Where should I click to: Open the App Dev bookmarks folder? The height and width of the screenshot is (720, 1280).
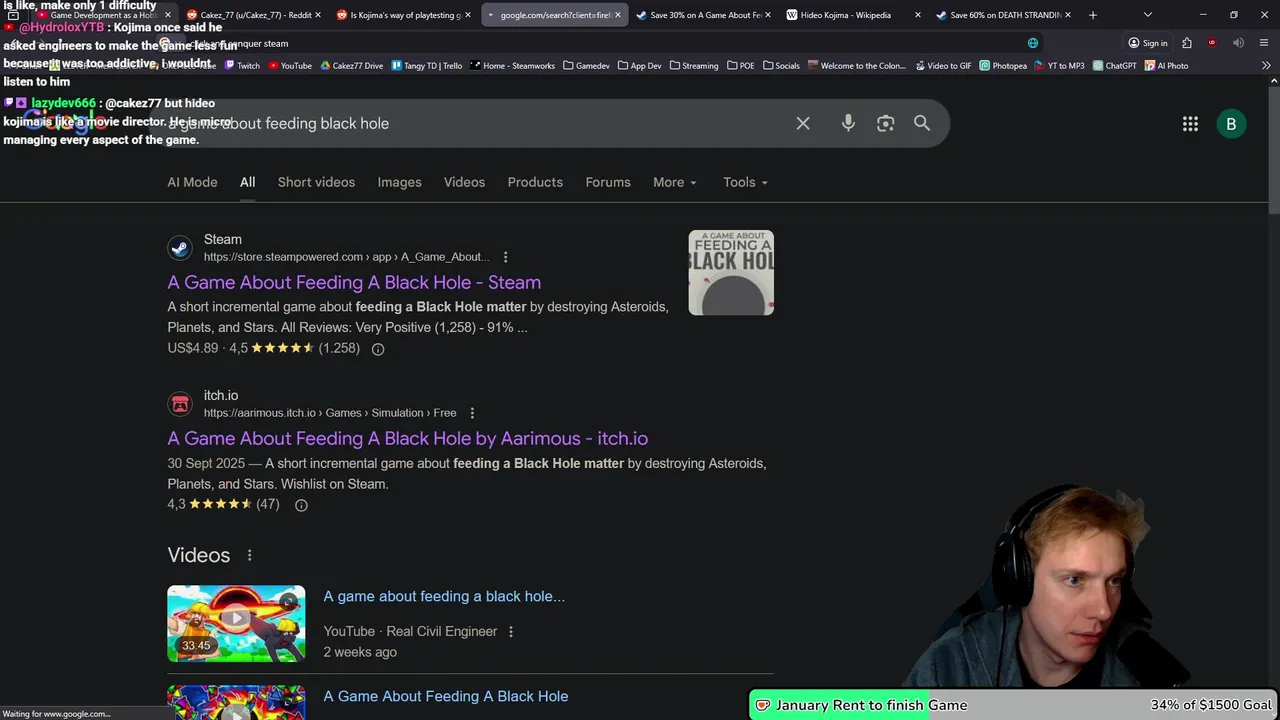(639, 66)
